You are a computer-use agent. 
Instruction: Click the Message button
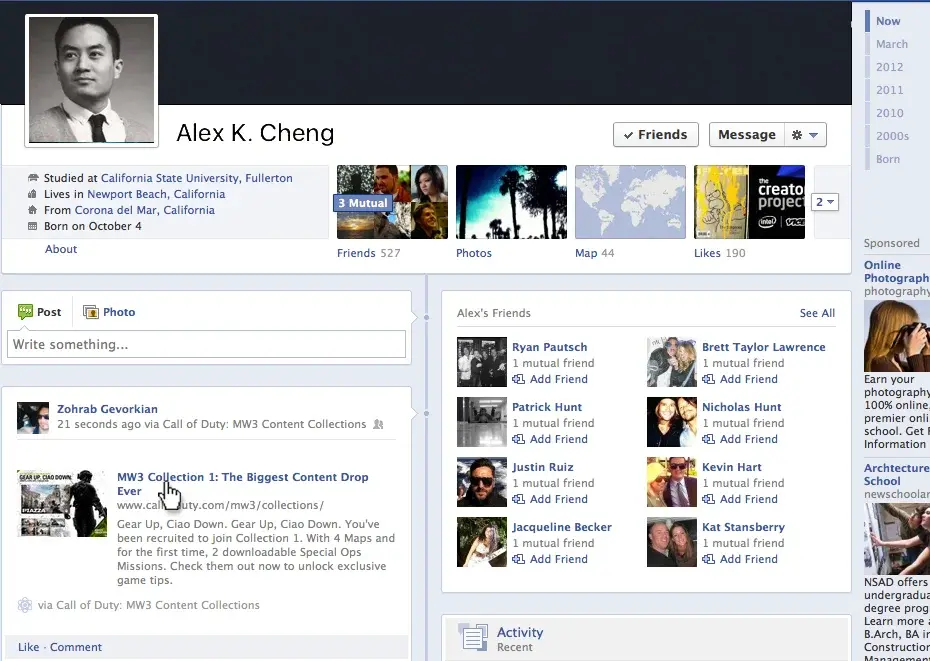coord(747,135)
